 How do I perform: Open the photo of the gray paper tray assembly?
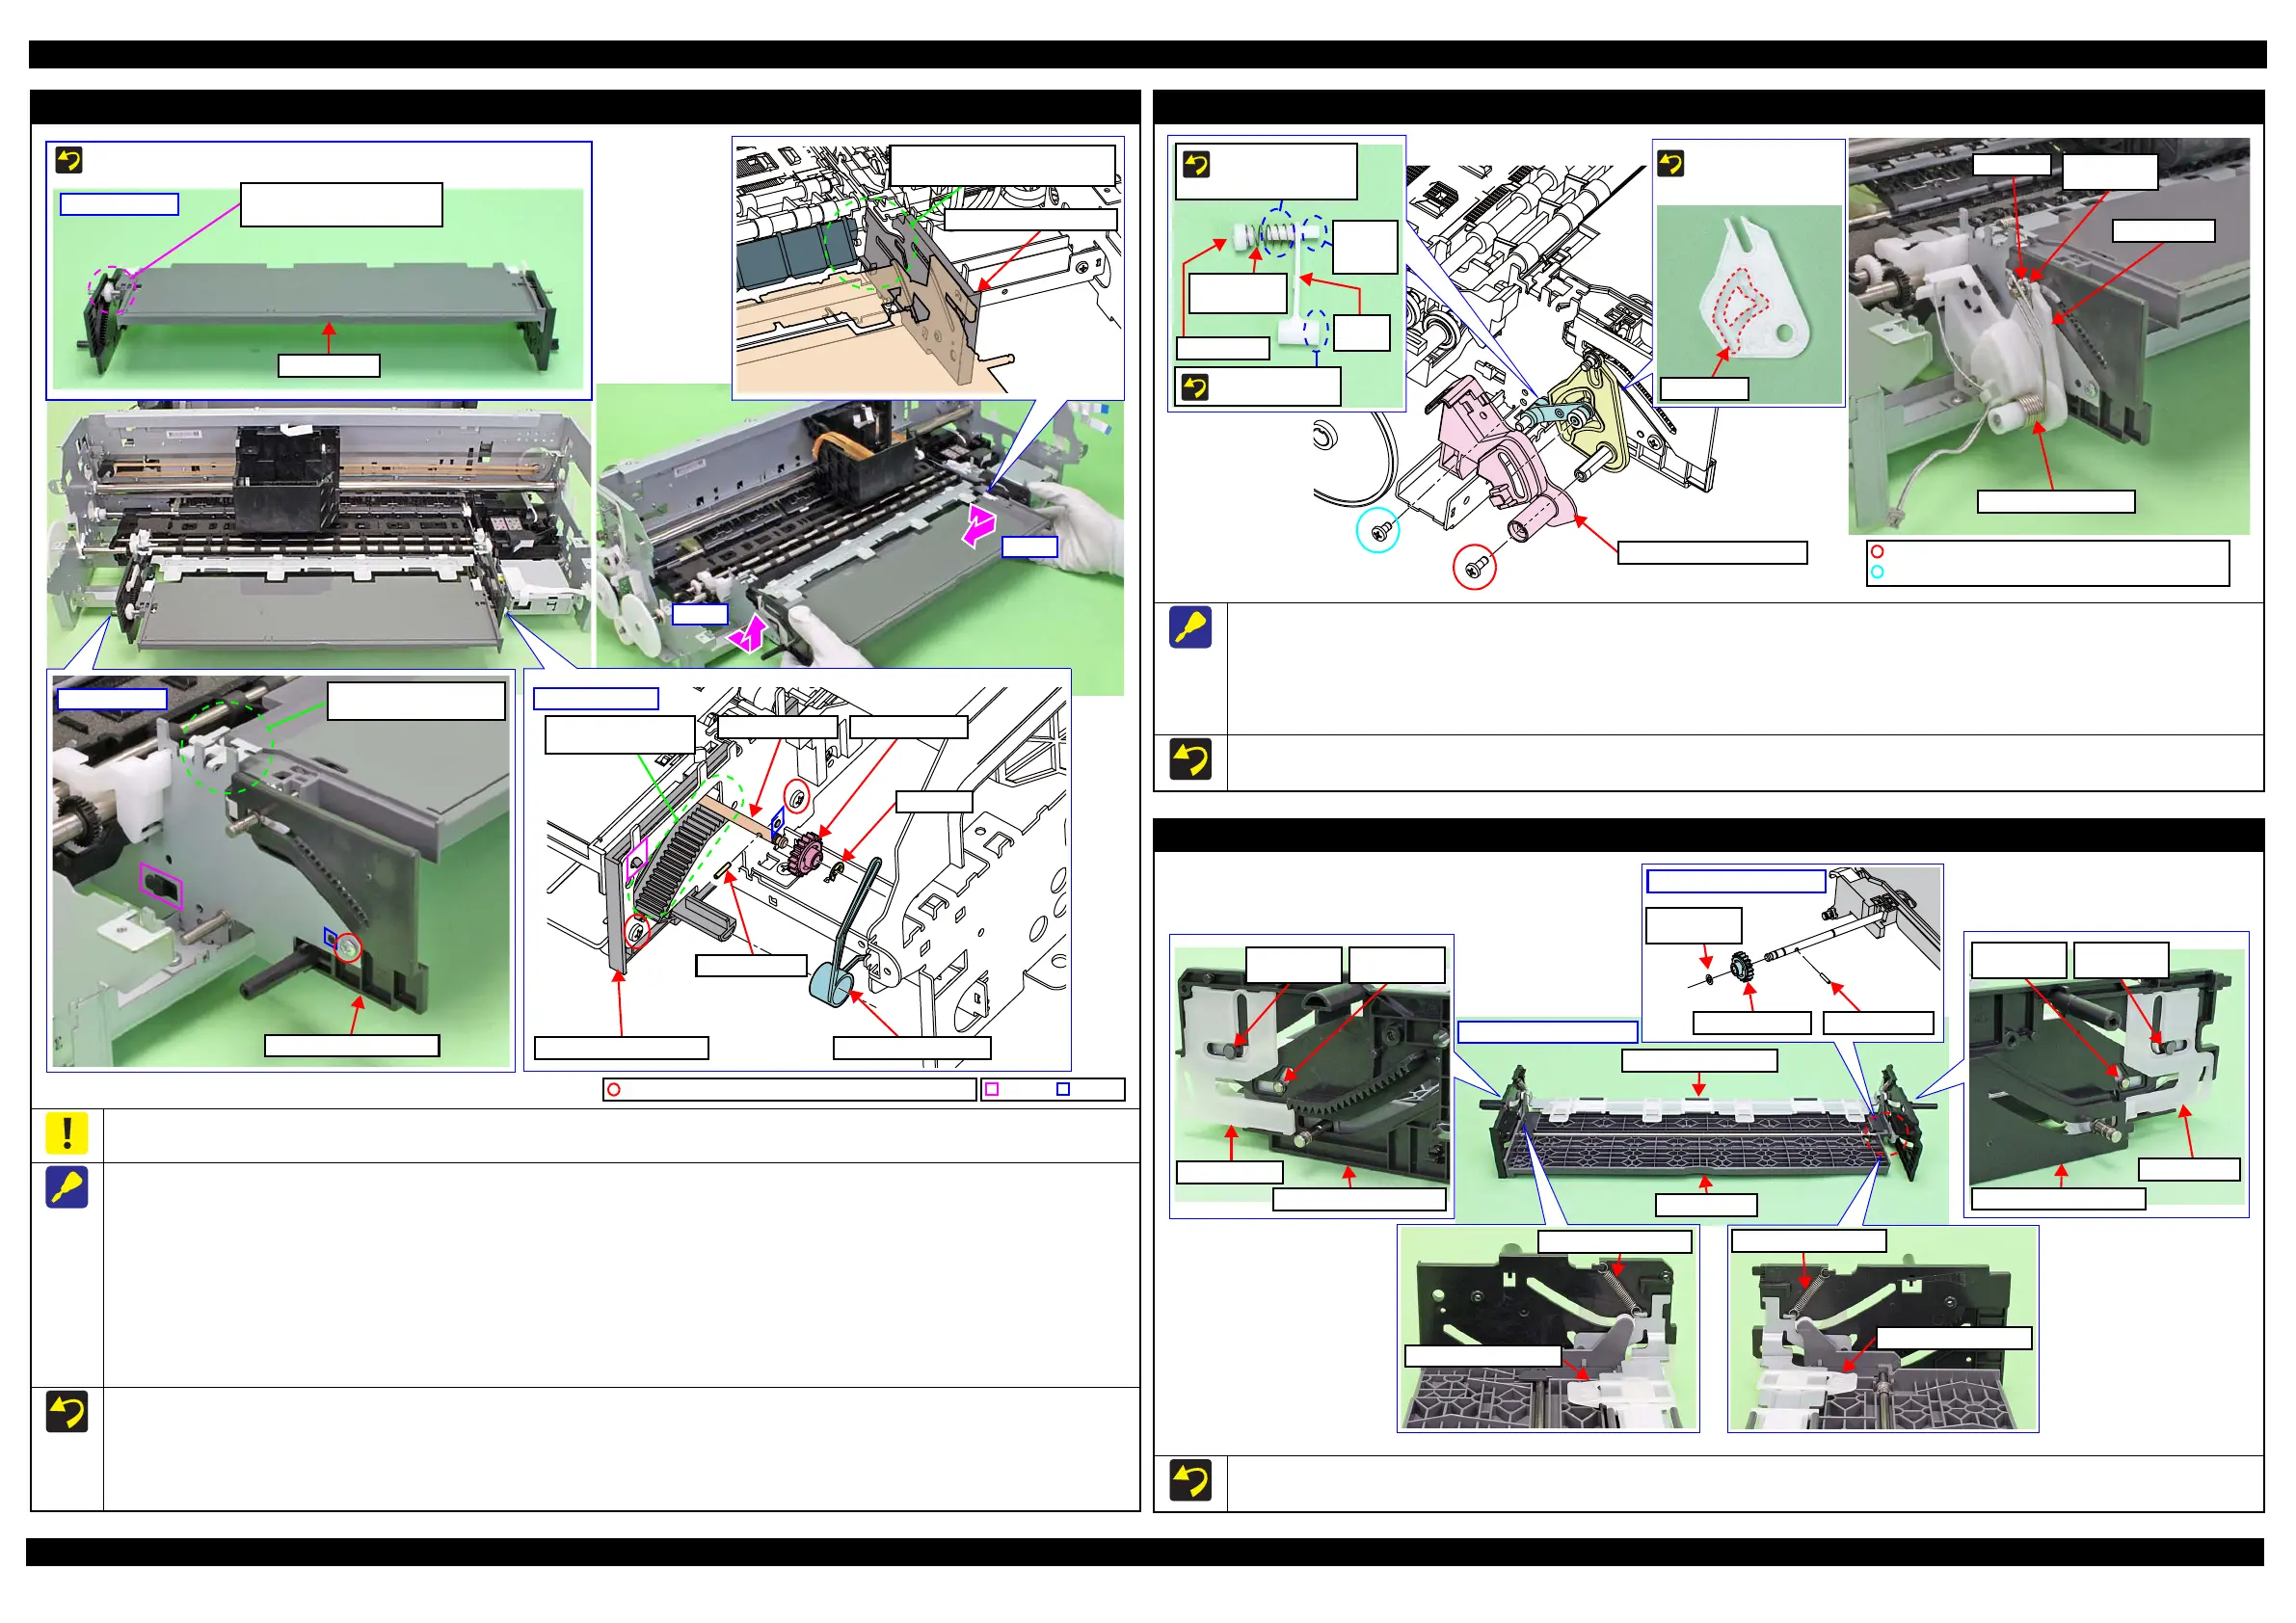tap(318, 288)
